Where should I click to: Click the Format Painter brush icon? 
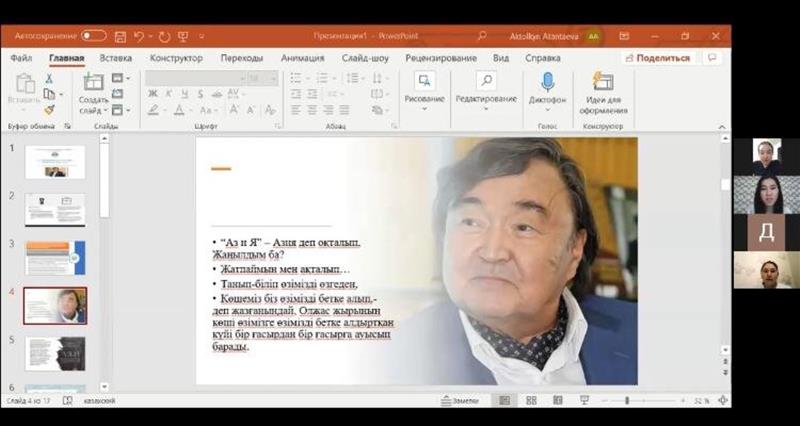click(x=49, y=110)
